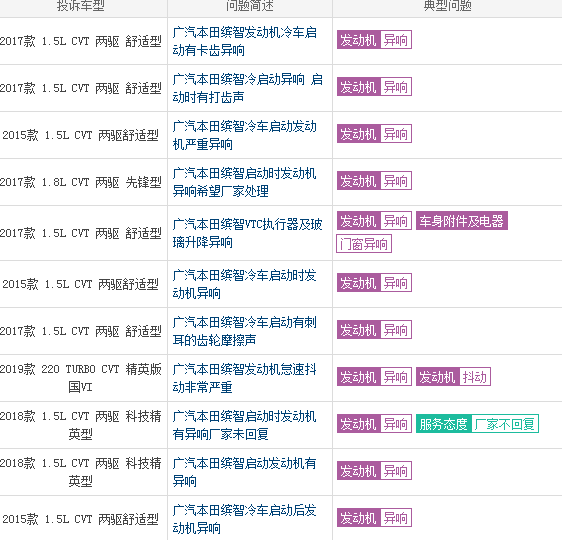Open link 启动时发动机有异响厂家未回复
Image resolution: width=562 pixels, height=540 pixels.
(245, 425)
